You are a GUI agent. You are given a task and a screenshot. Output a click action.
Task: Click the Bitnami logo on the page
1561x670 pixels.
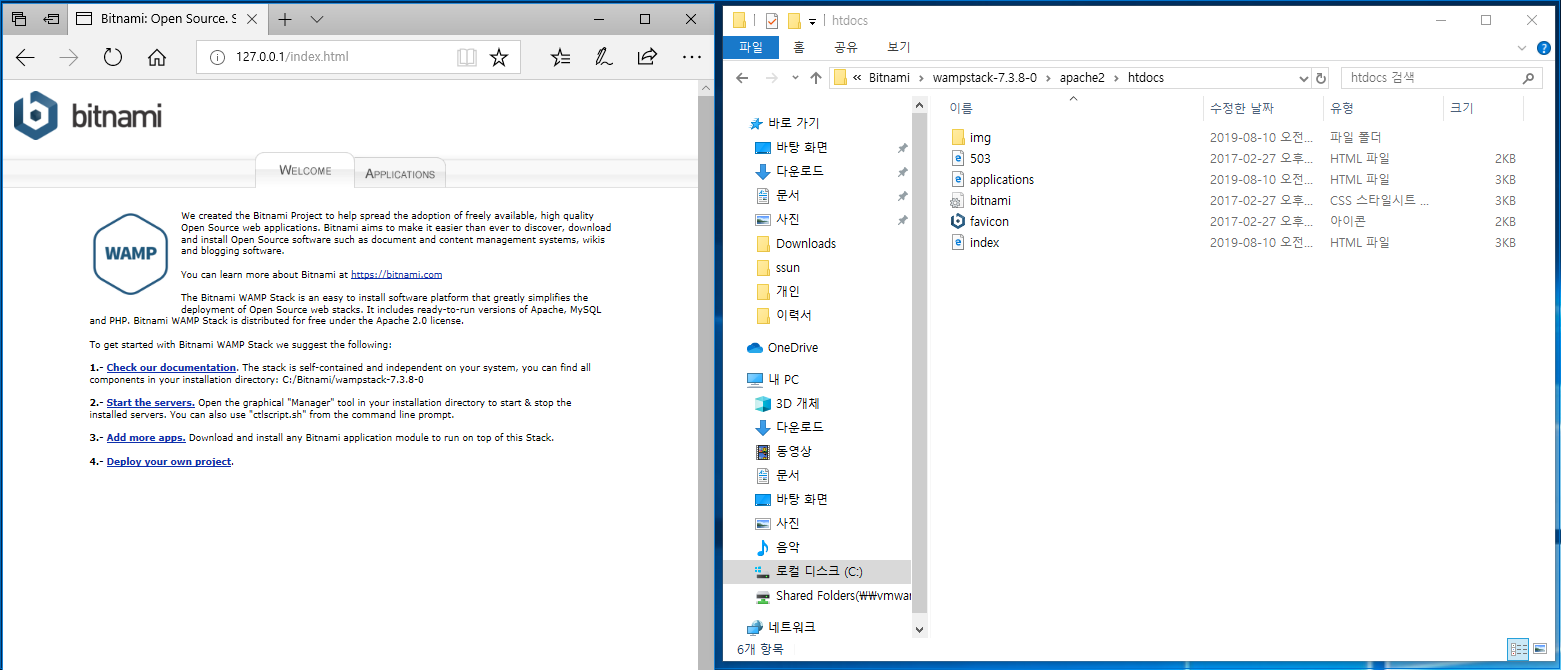tap(87, 116)
